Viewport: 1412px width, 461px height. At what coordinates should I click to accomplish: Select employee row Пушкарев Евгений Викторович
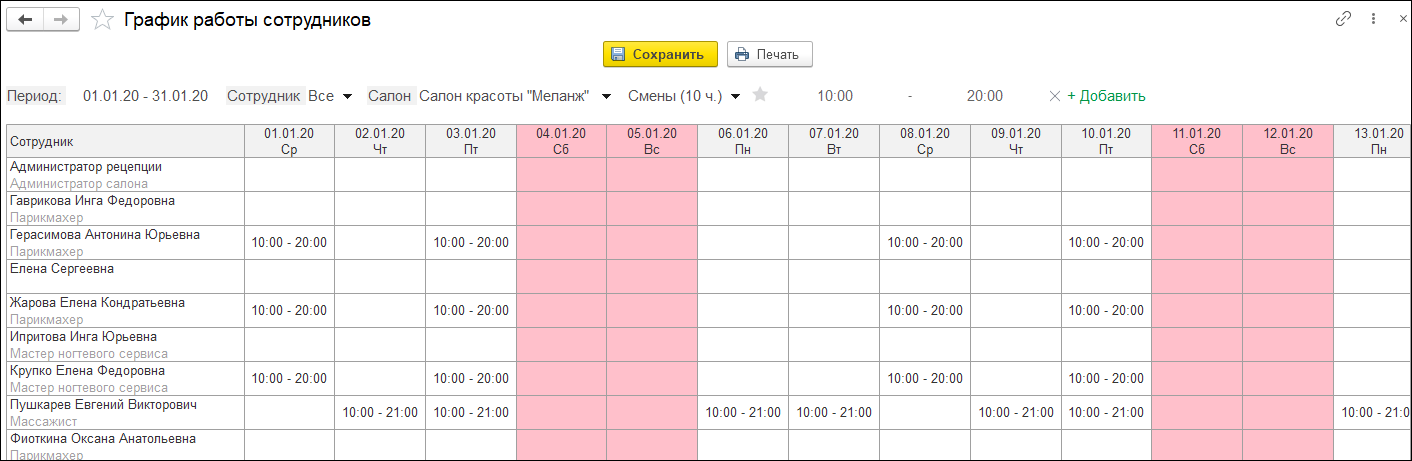103,405
